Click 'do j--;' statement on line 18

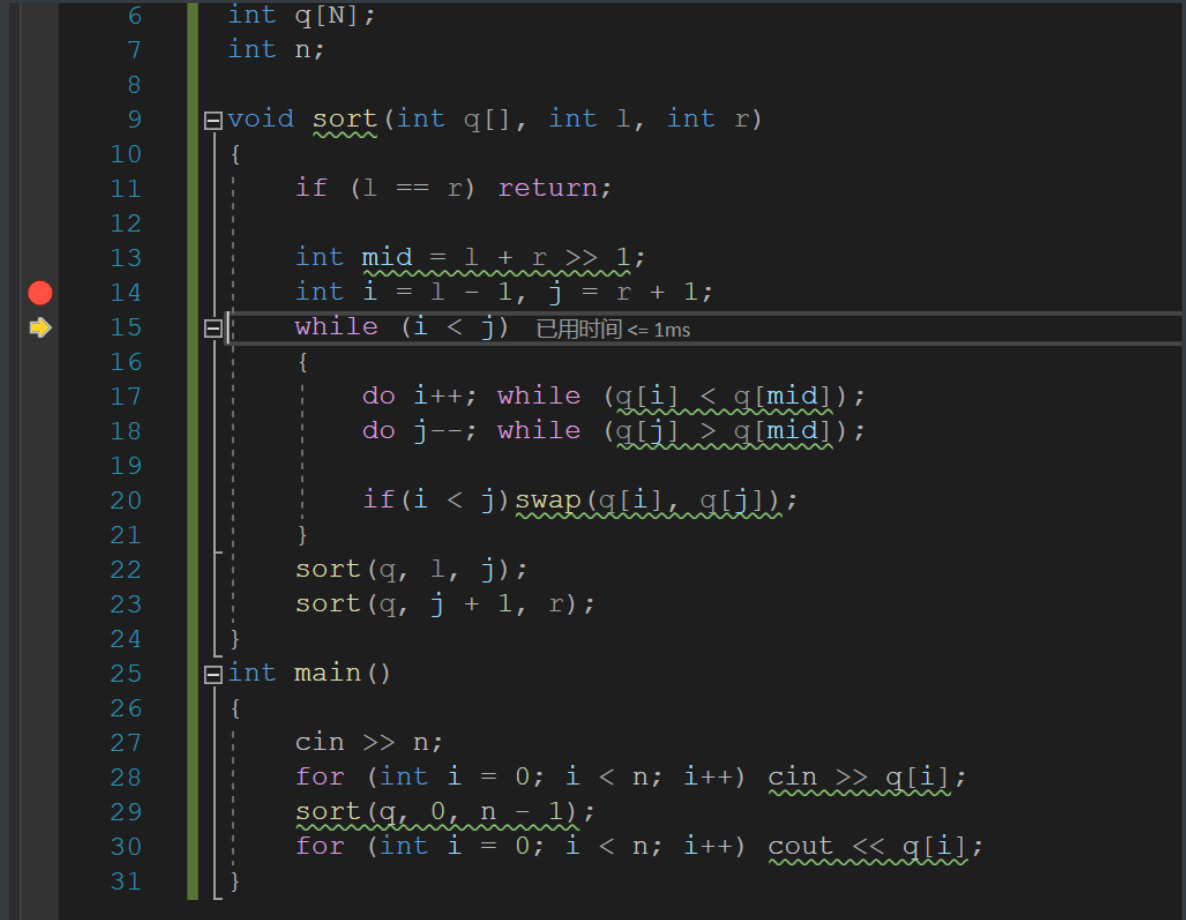coord(420,430)
